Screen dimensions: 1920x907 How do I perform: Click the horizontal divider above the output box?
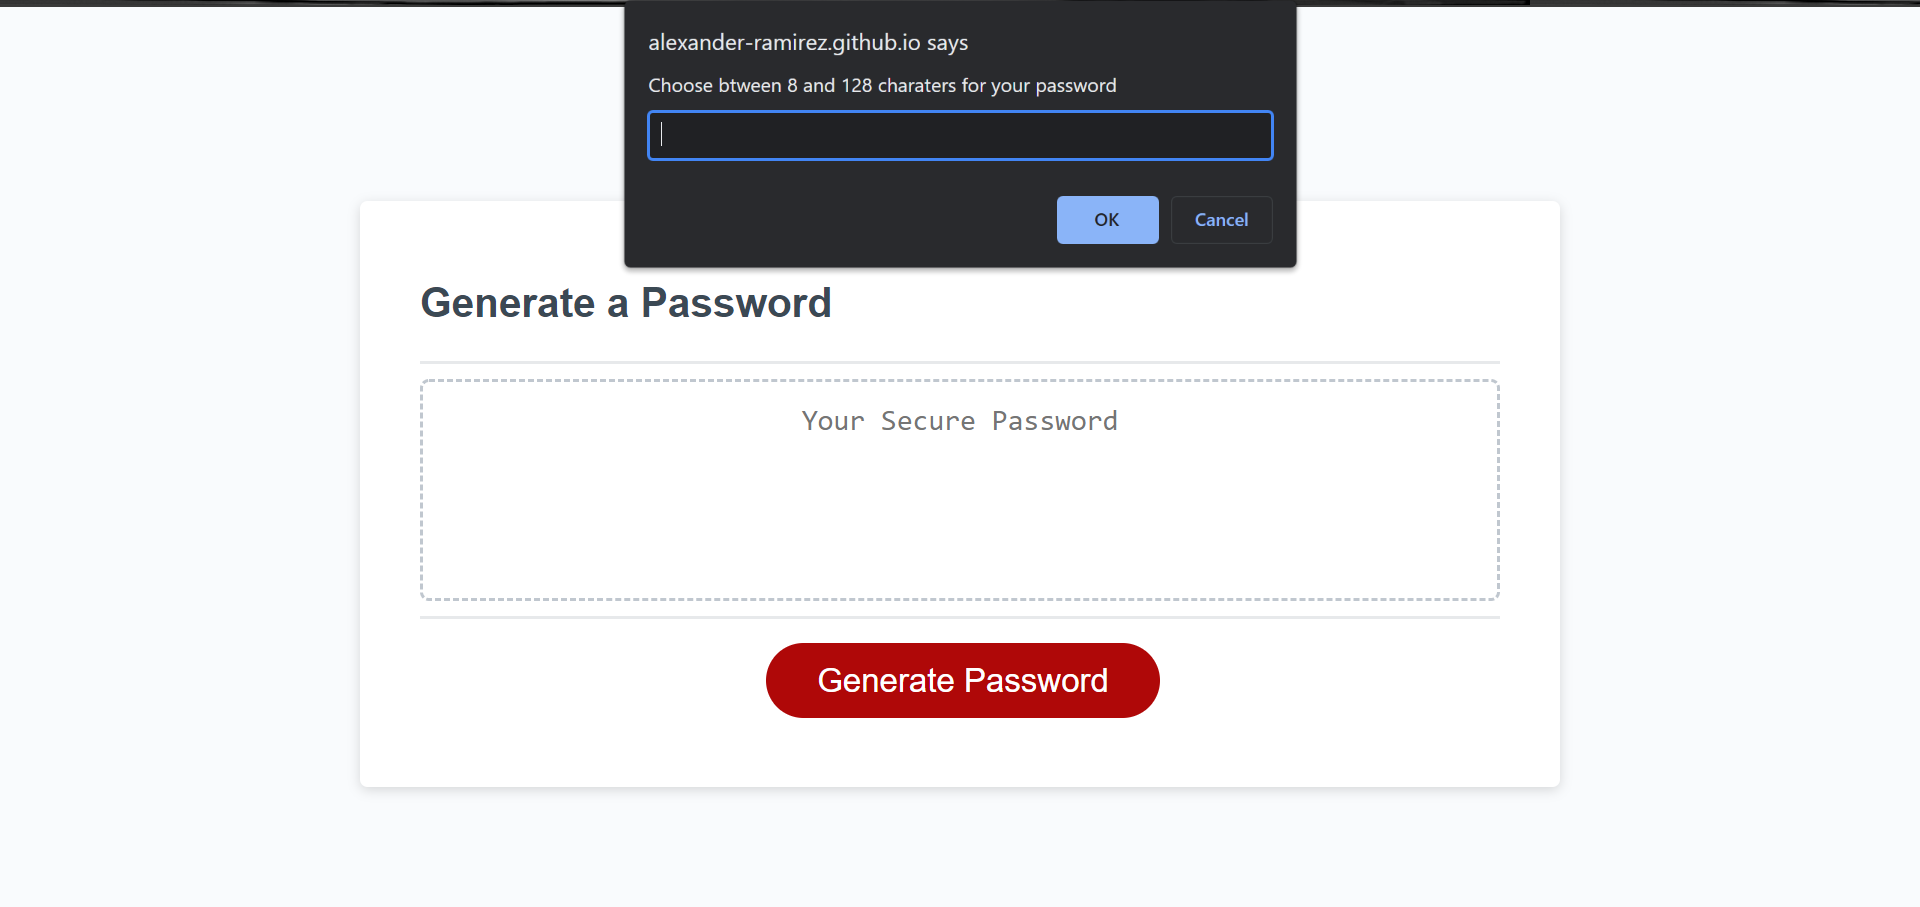pyautogui.click(x=959, y=362)
